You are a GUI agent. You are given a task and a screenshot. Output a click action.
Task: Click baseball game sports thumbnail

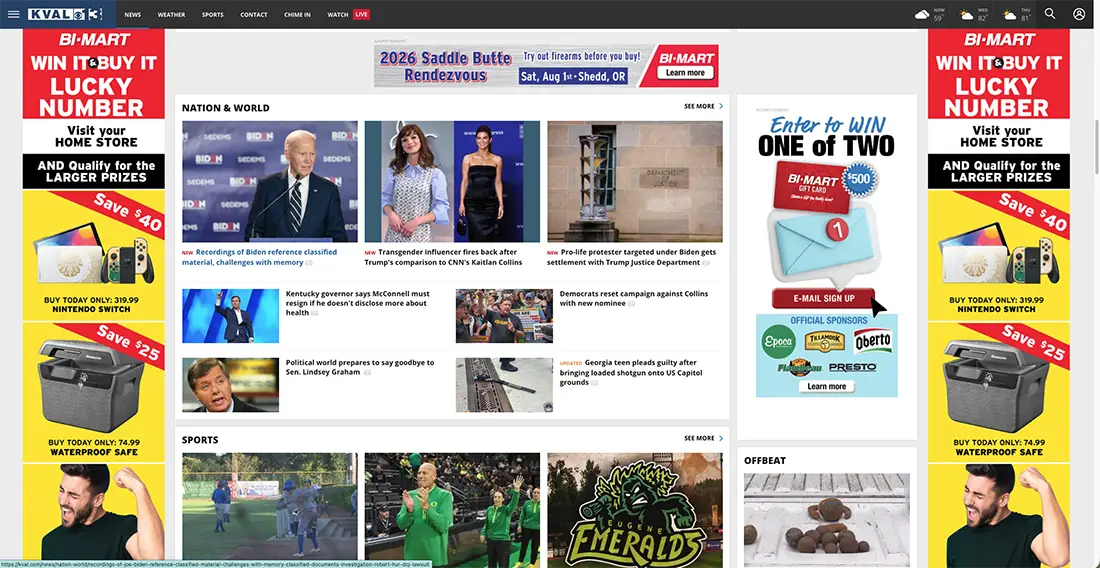click(x=269, y=510)
